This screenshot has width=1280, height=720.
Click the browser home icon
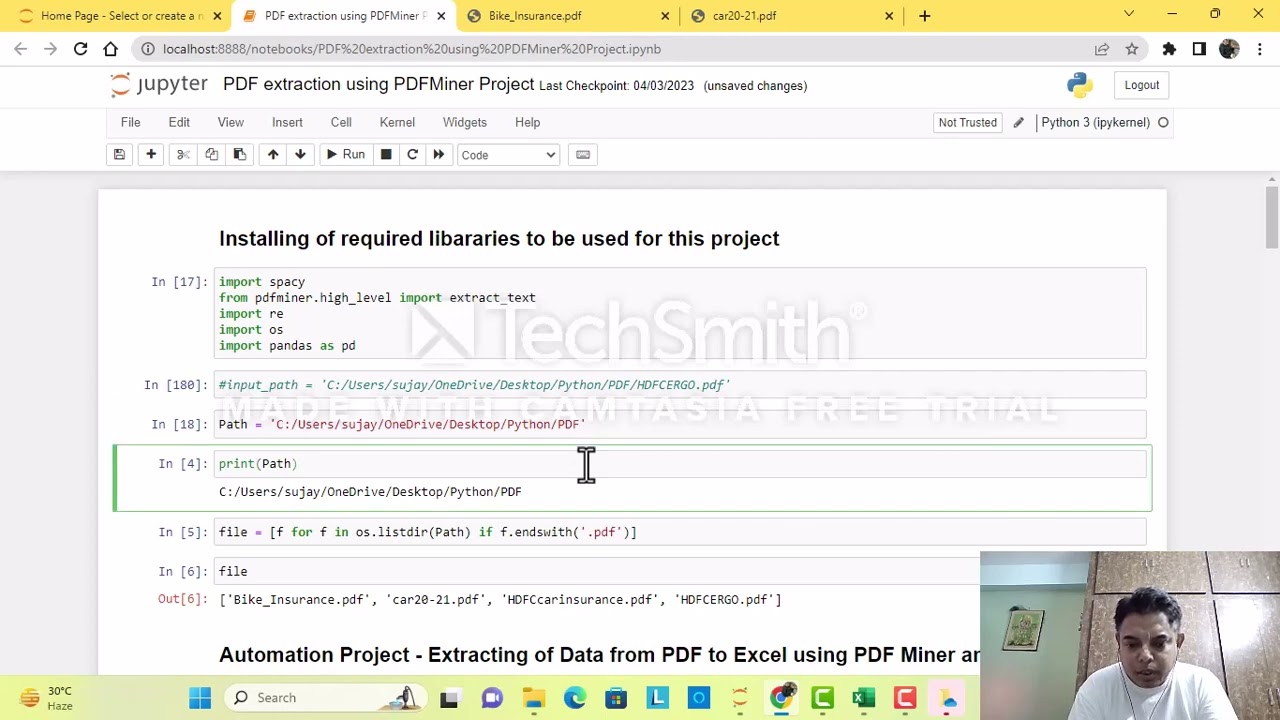pyautogui.click(x=110, y=49)
